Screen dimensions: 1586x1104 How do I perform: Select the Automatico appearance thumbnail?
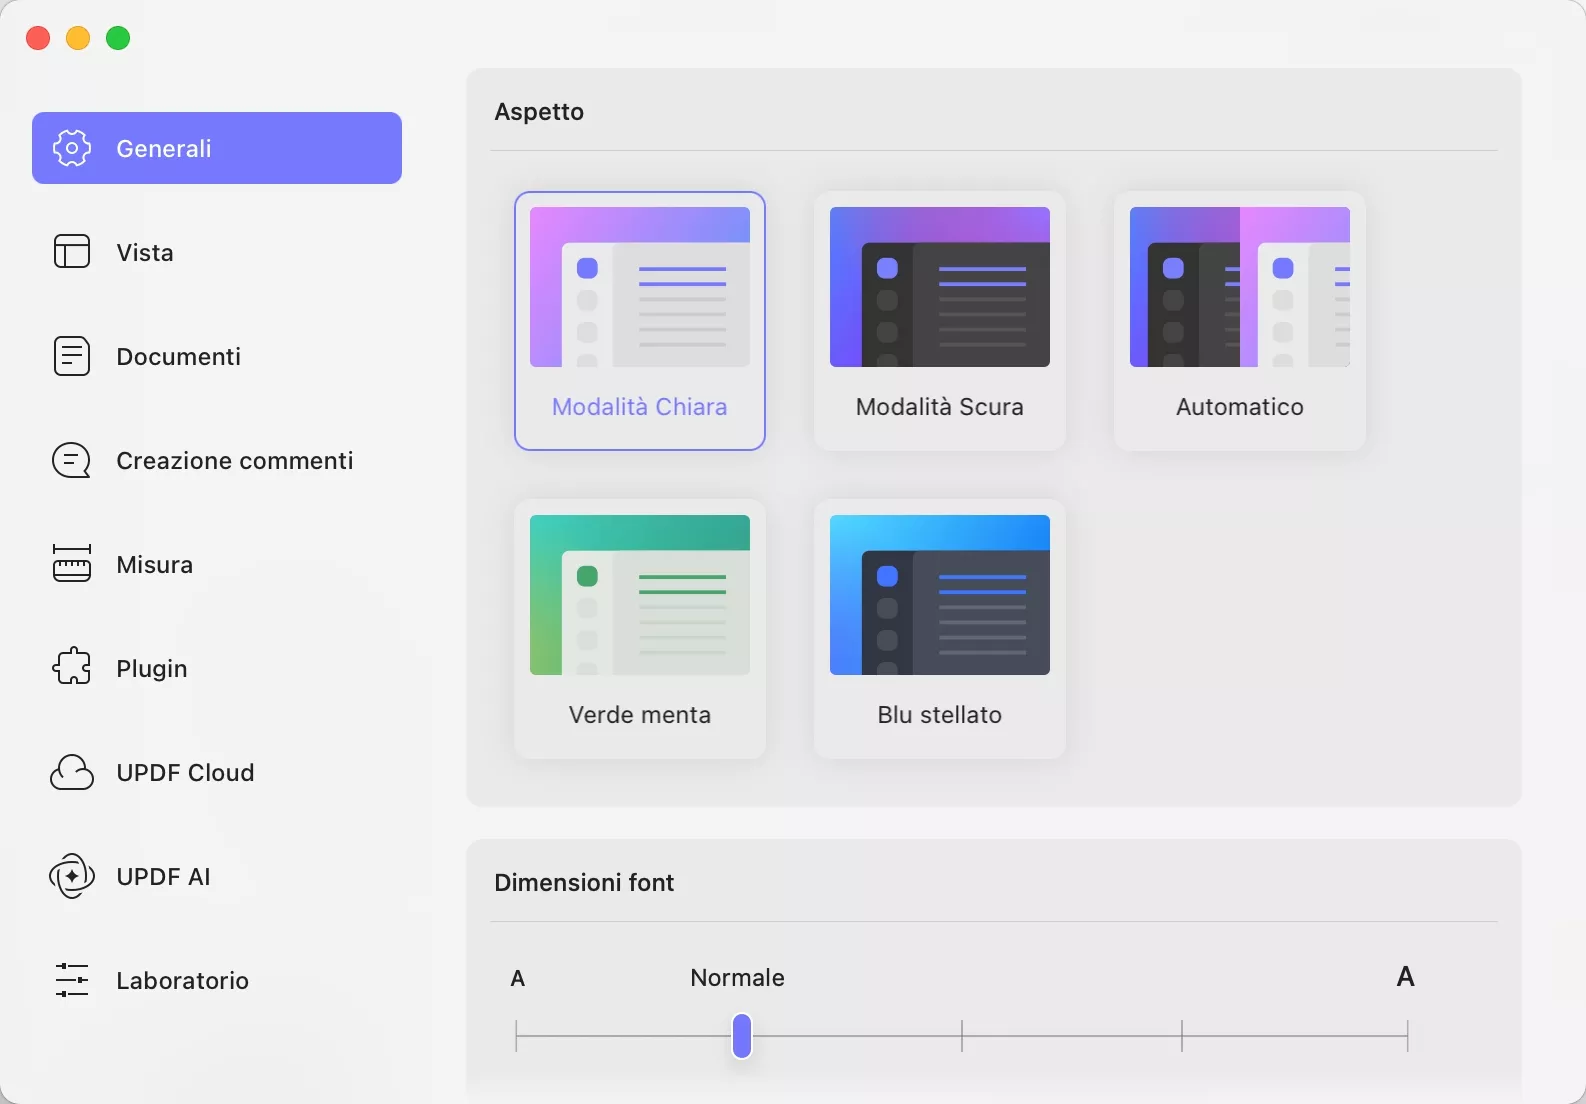coord(1240,287)
